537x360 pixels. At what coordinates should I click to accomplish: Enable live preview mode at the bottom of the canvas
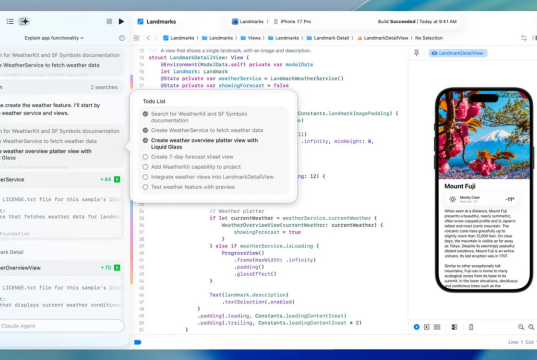click(x=416, y=327)
